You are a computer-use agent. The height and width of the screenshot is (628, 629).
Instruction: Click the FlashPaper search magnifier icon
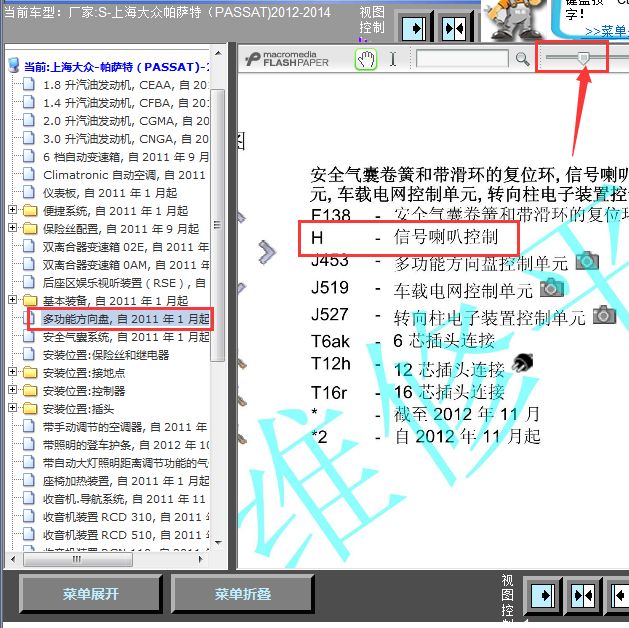[x=522, y=59]
